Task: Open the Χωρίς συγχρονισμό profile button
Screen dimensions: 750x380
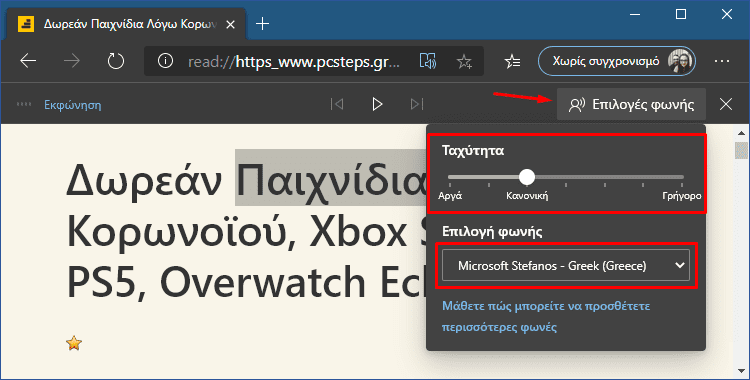Action: (x=617, y=61)
